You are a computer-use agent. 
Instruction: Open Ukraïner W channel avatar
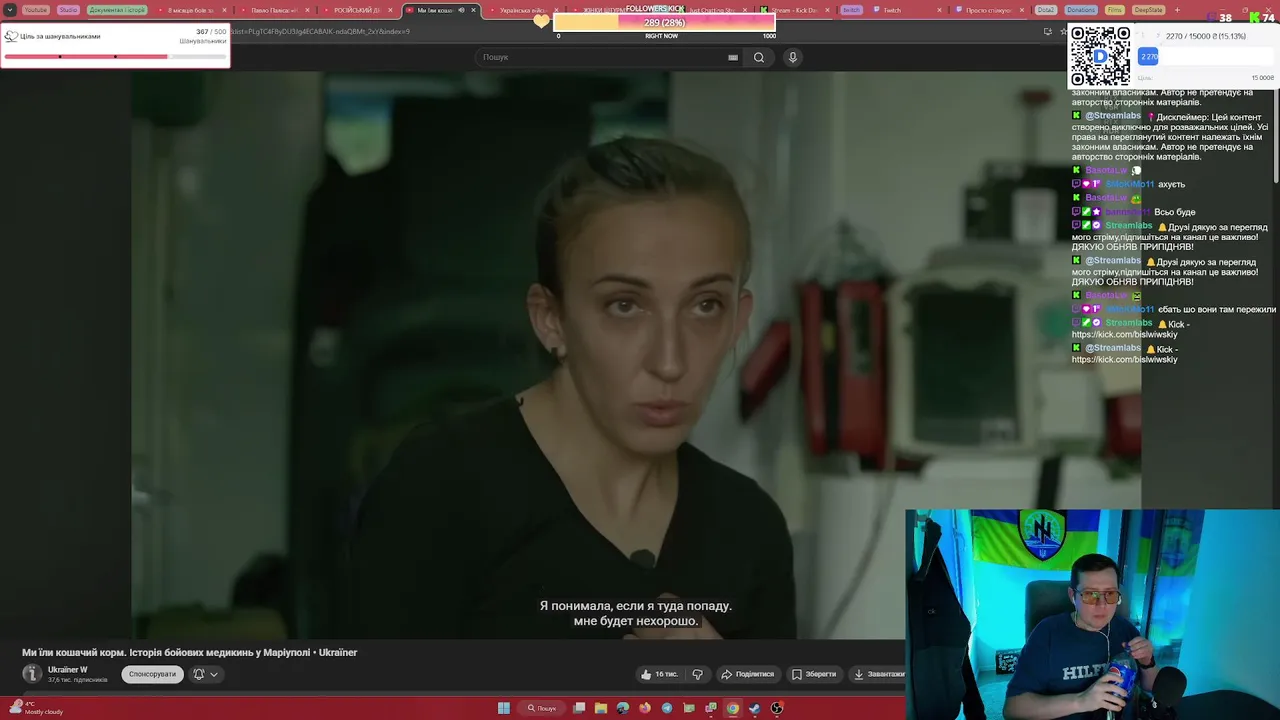32,674
